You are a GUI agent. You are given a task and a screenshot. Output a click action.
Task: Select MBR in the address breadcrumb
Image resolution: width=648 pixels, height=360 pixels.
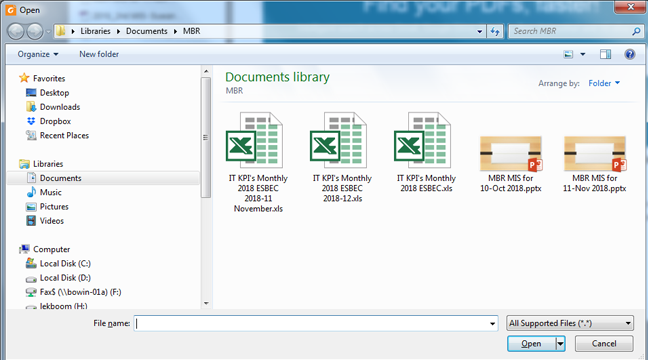192,31
